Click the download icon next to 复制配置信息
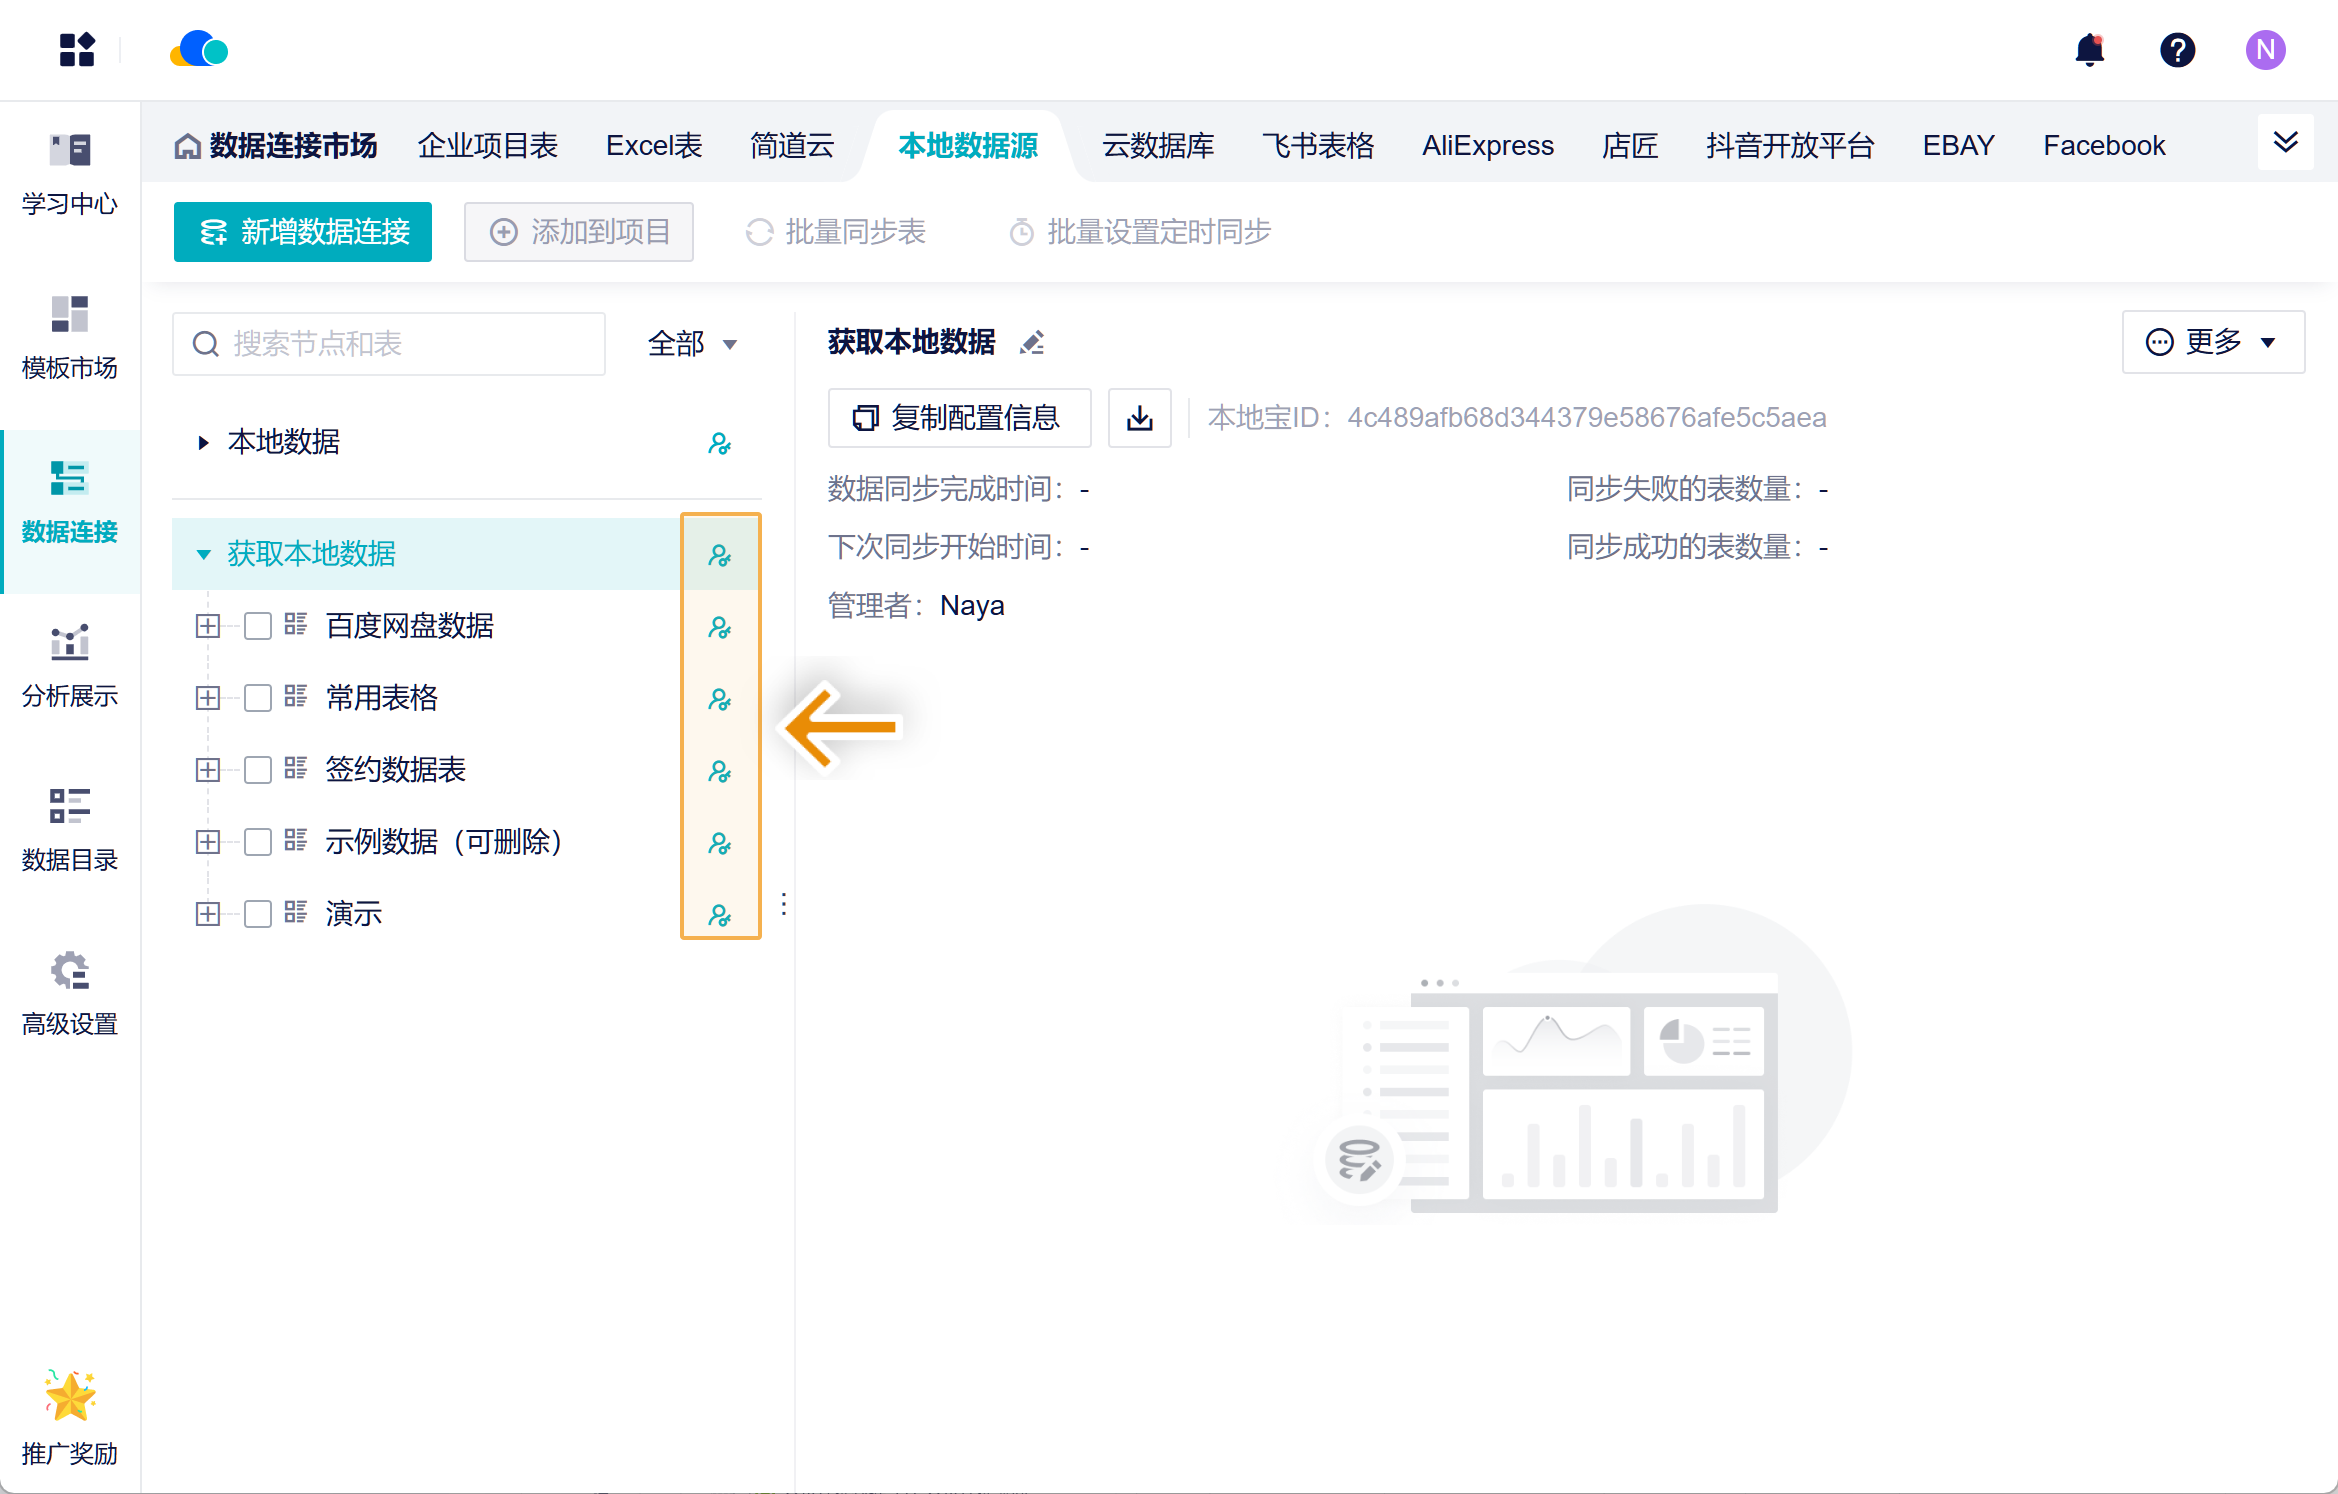Viewport: 2338px width, 1494px height. 1139,418
